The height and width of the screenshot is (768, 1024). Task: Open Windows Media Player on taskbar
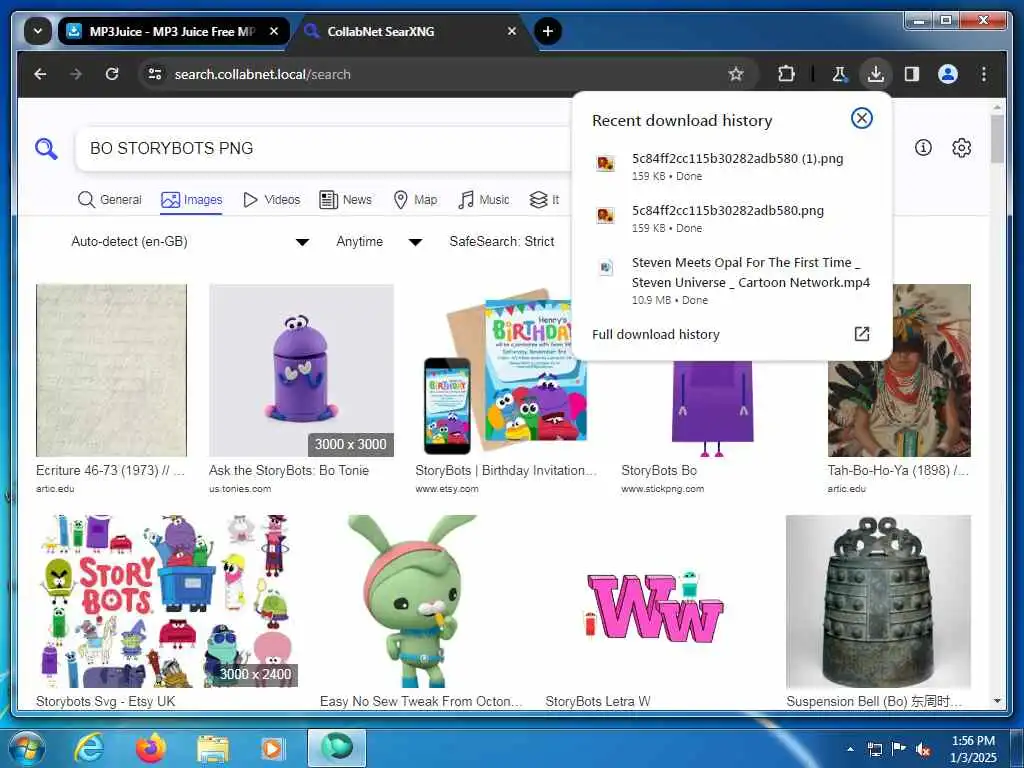tap(272, 748)
